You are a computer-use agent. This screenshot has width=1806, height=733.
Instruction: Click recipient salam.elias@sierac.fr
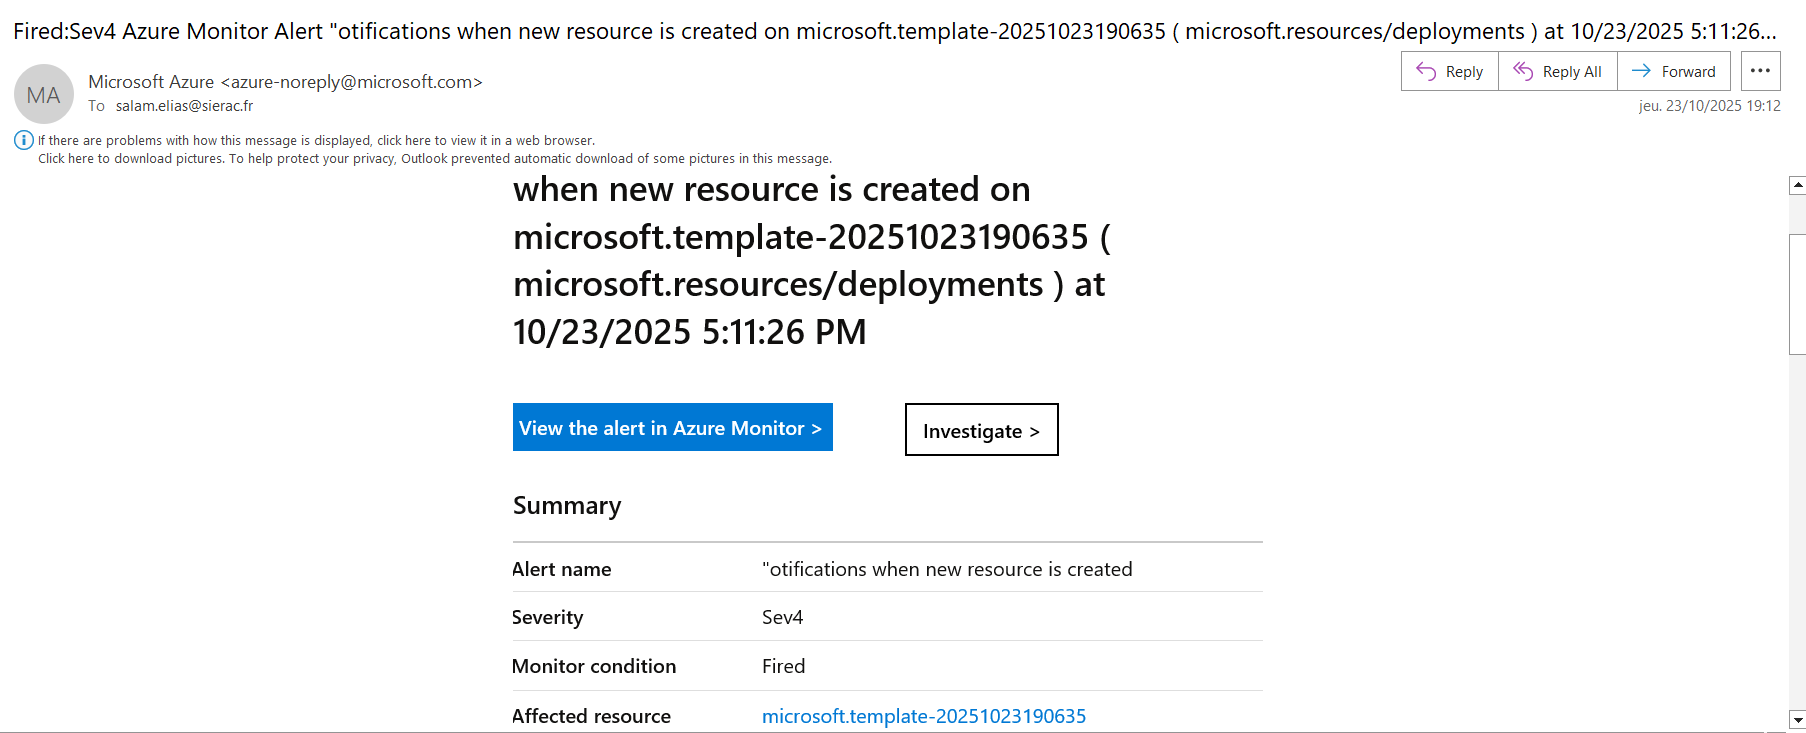184,106
